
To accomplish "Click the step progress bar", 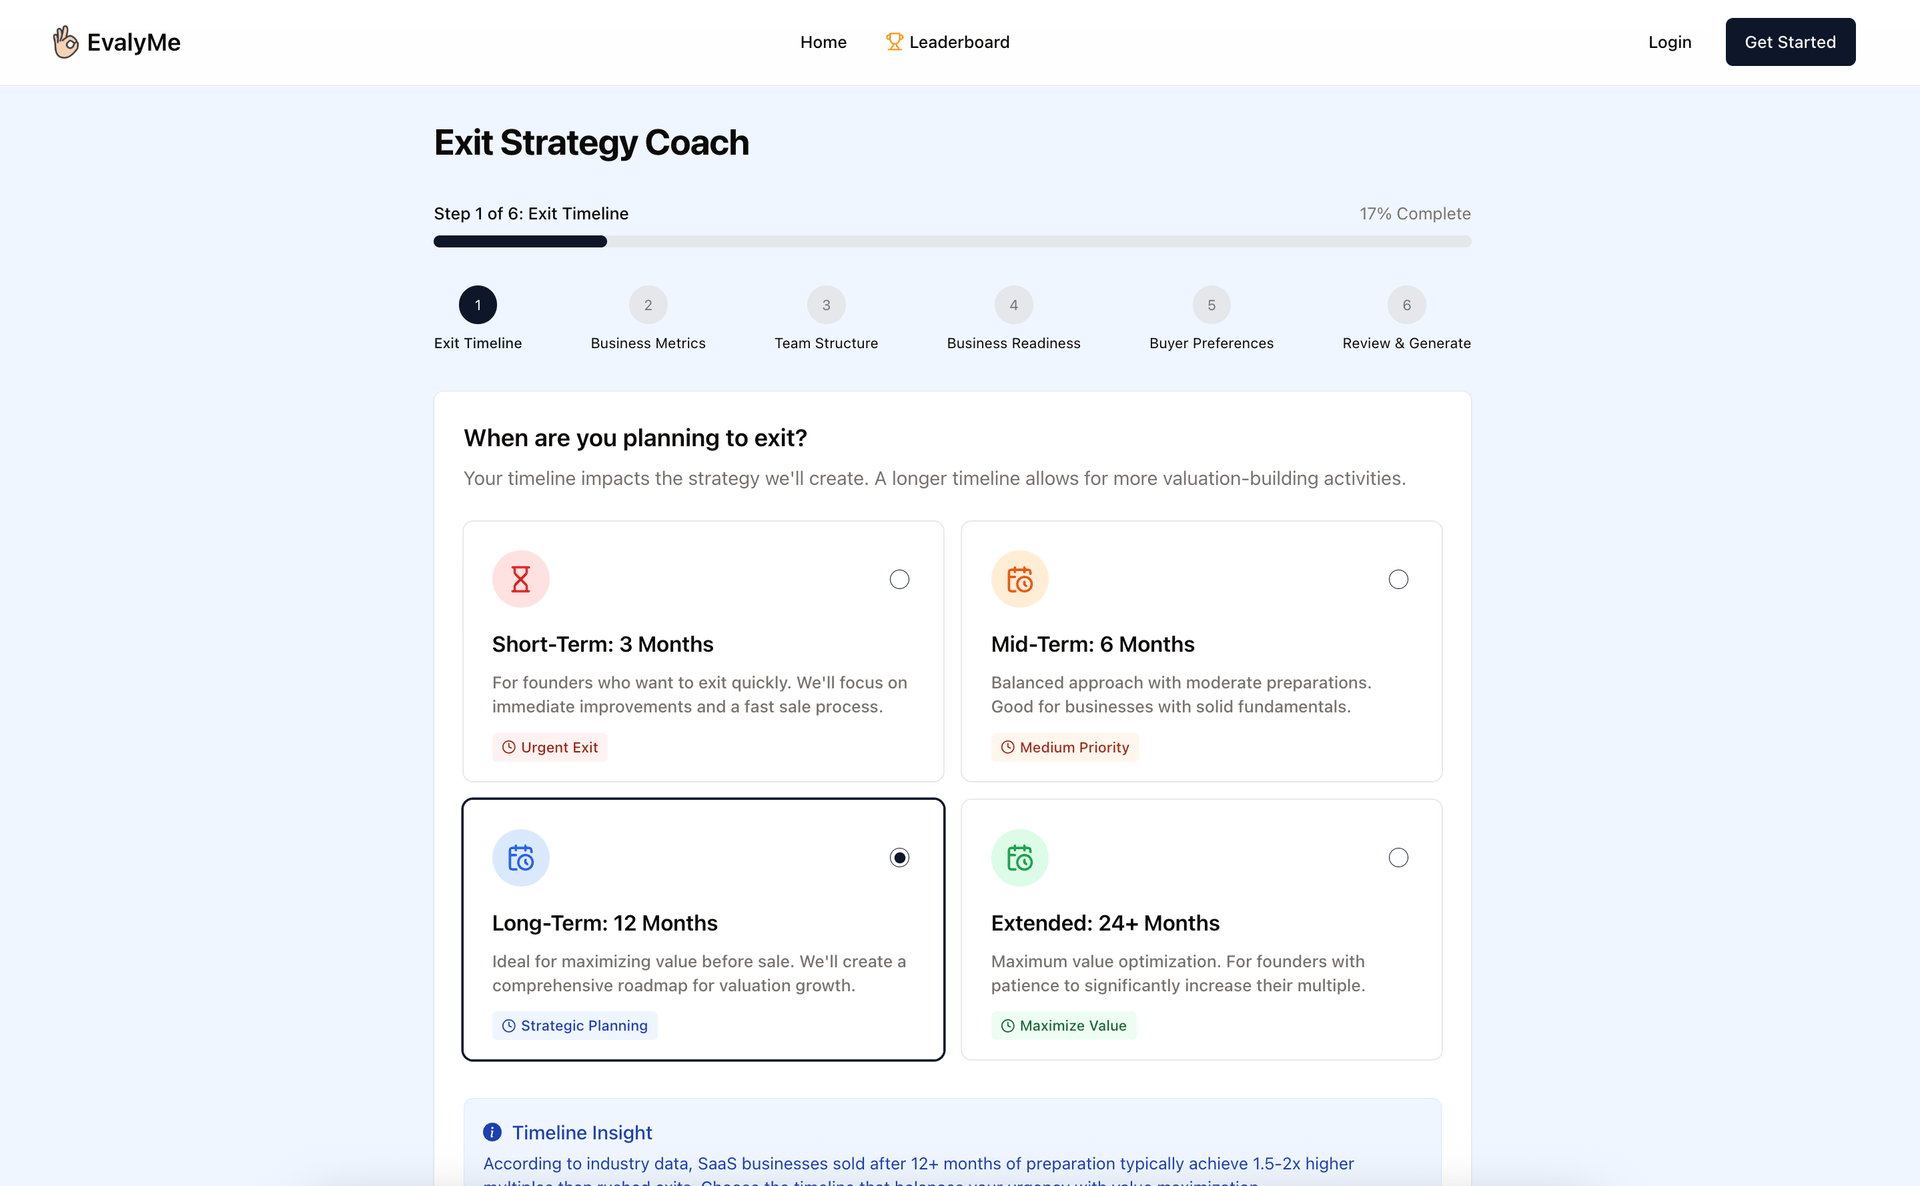I will click(x=952, y=241).
